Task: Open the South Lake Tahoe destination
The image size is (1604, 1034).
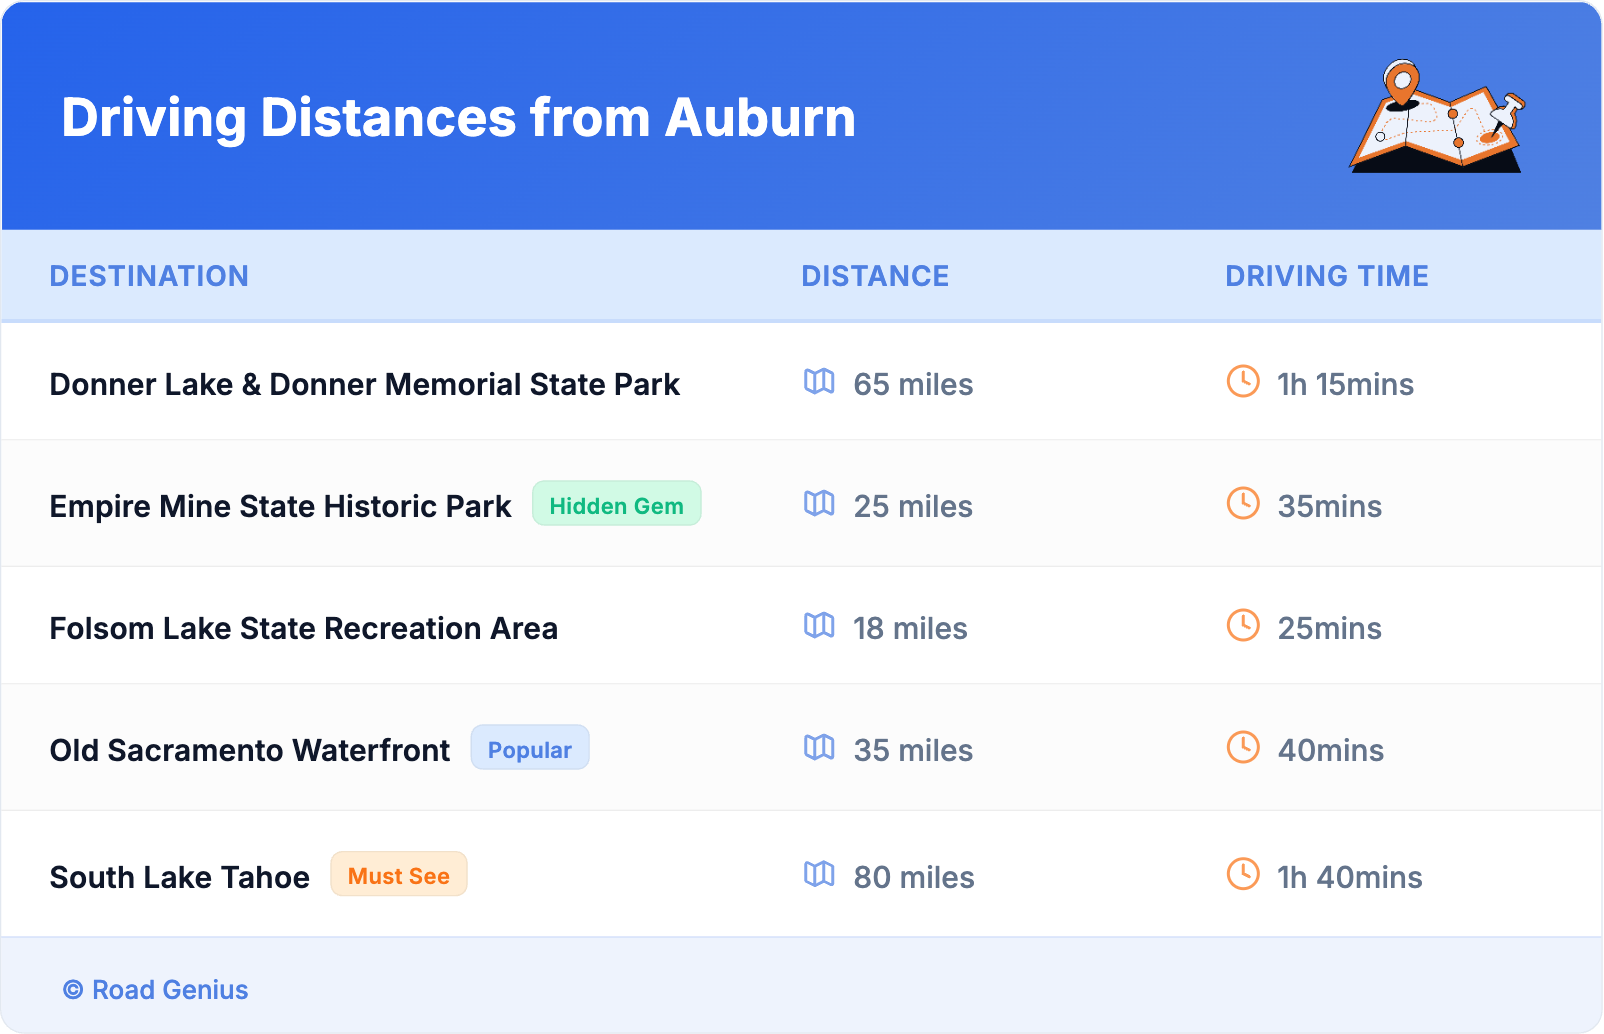Action: 180,878
